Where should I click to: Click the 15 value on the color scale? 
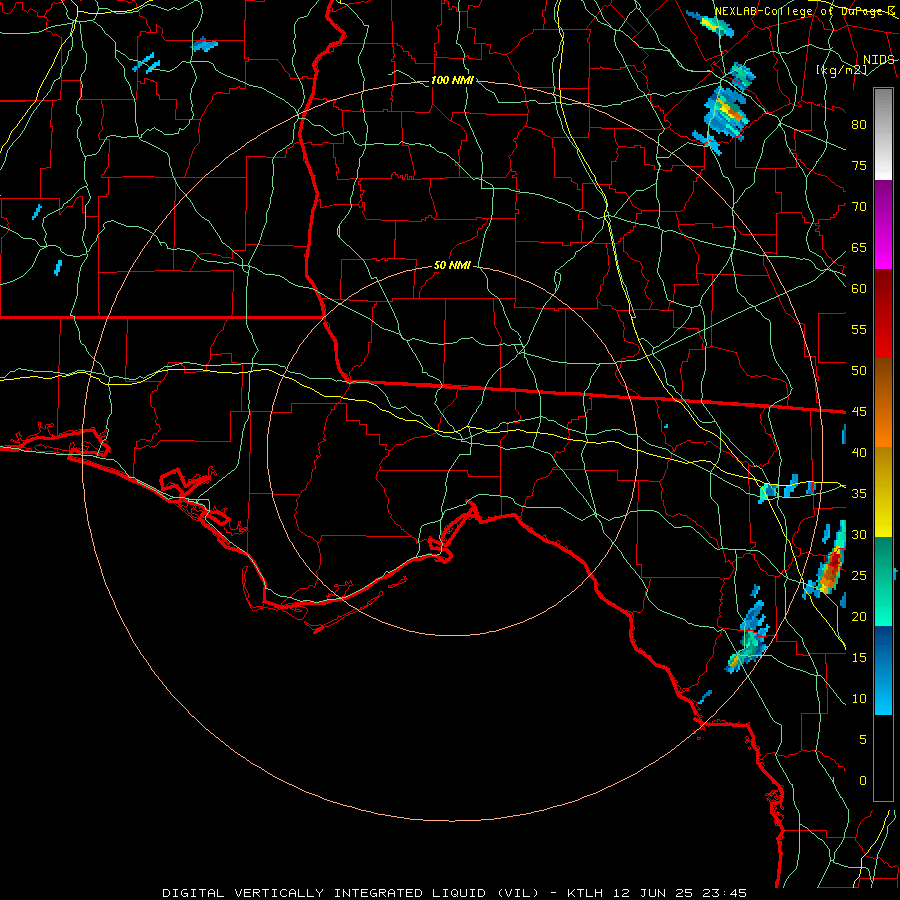click(x=859, y=657)
